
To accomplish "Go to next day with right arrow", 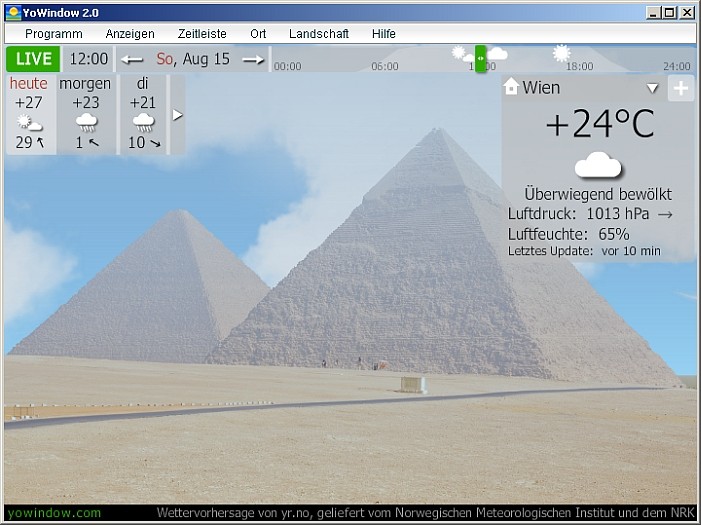I will 253,60.
